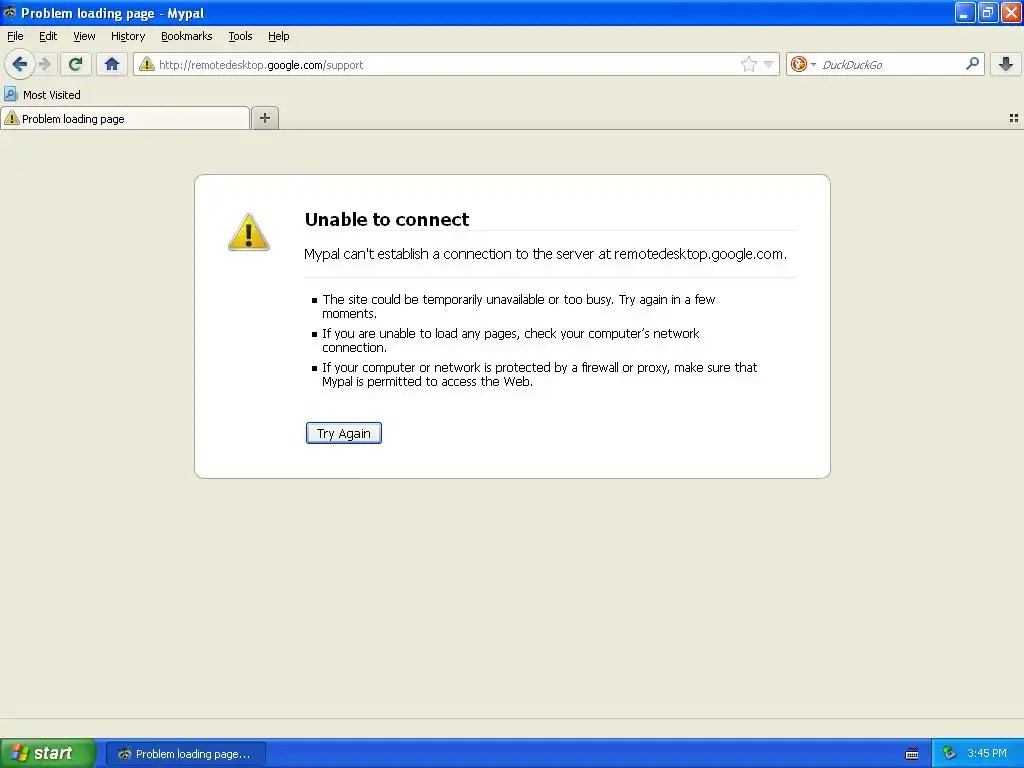This screenshot has width=1024, height=768.
Task: Minimize the Mypal window
Action: 965,12
